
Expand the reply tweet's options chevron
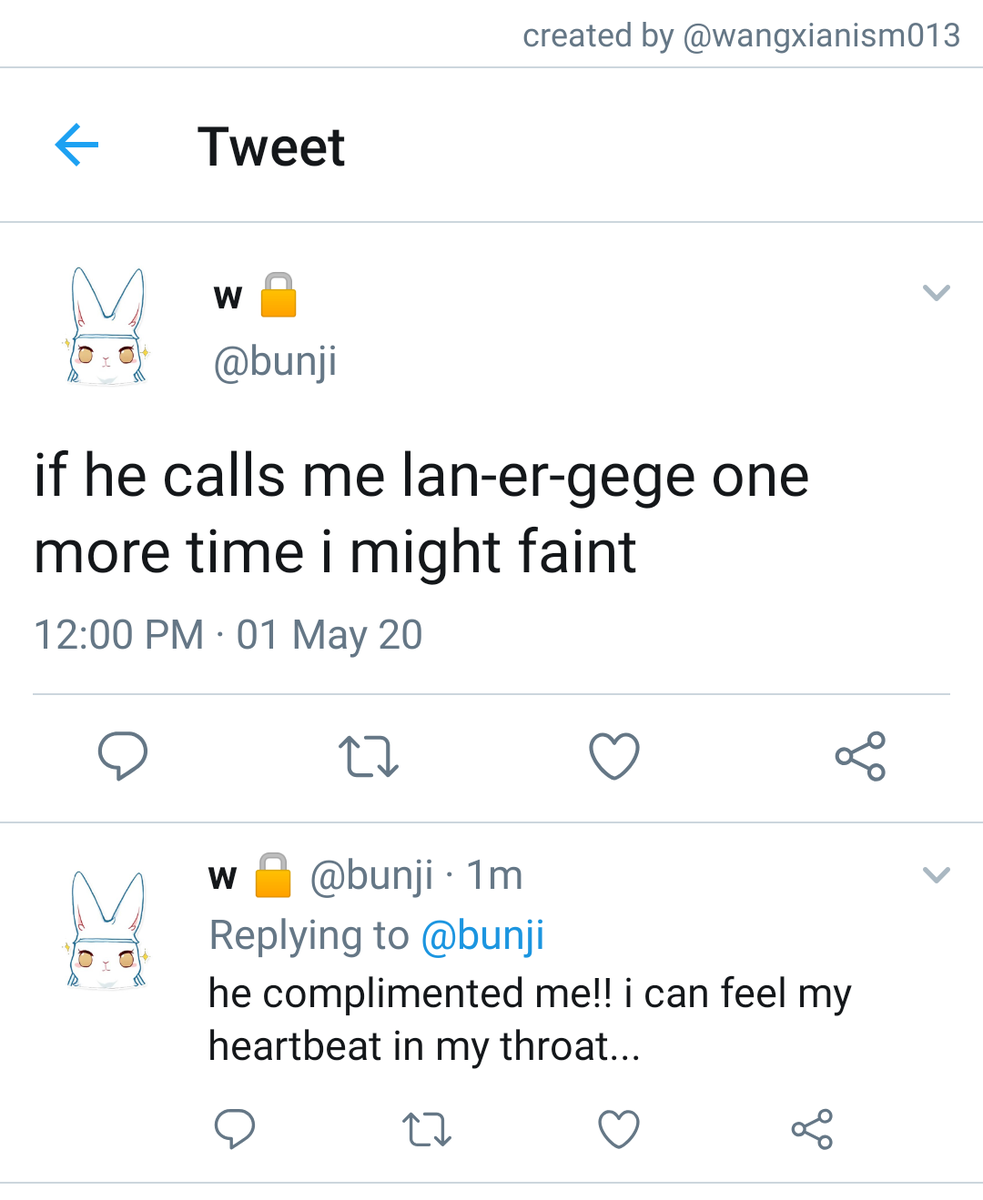point(935,876)
